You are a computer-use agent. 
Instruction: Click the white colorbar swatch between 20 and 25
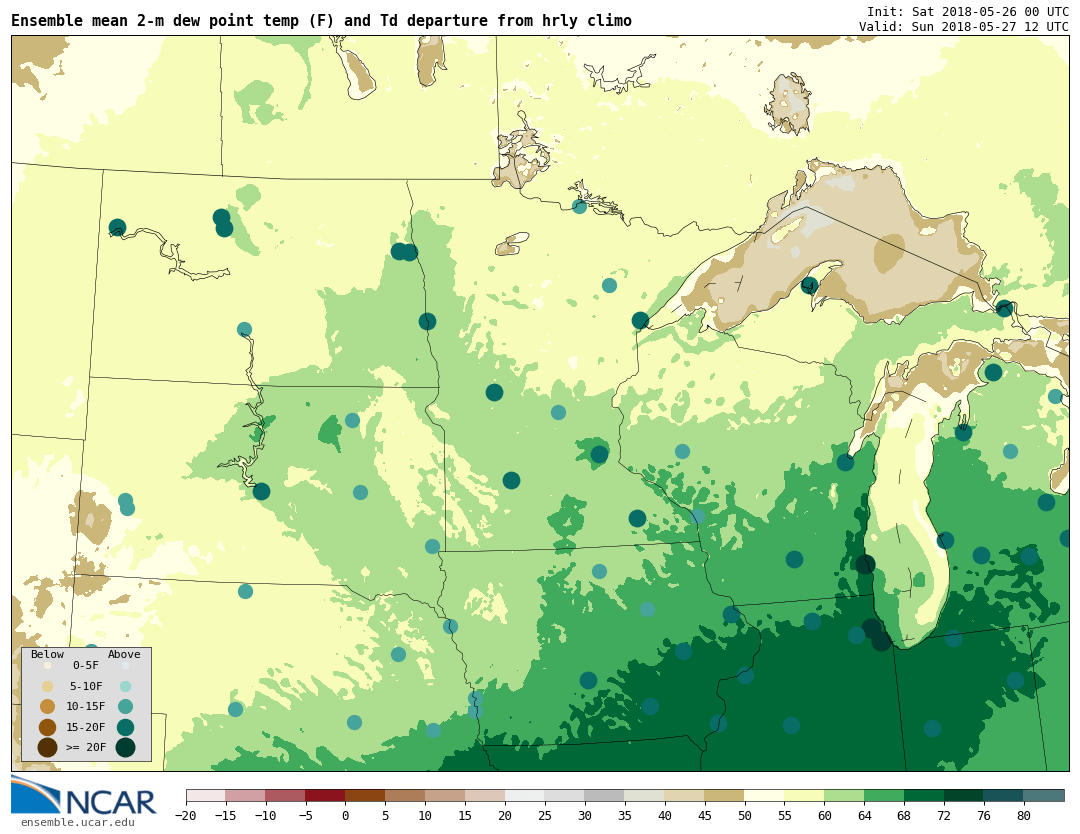(x=526, y=795)
